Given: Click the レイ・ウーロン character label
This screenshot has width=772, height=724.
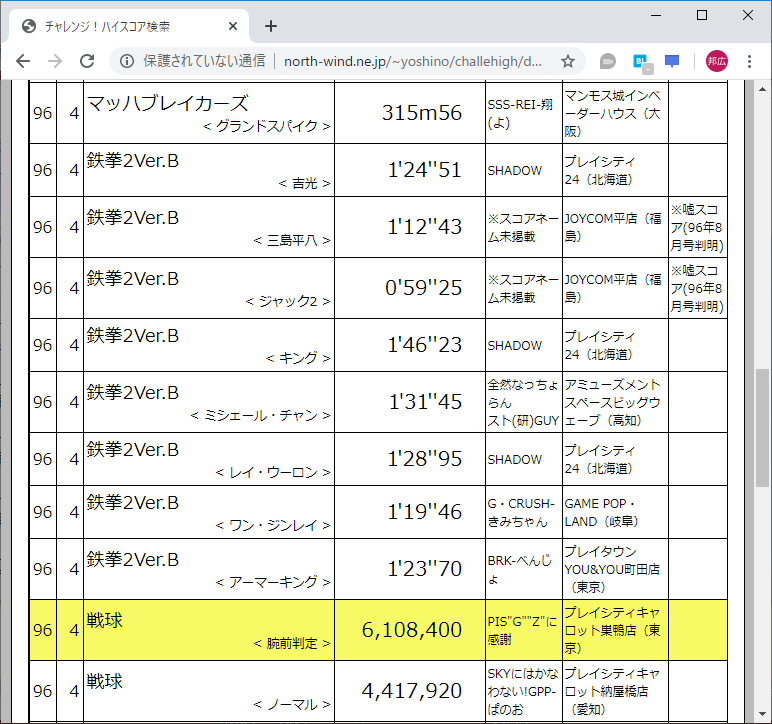Looking at the screenshot, I should (273, 472).
